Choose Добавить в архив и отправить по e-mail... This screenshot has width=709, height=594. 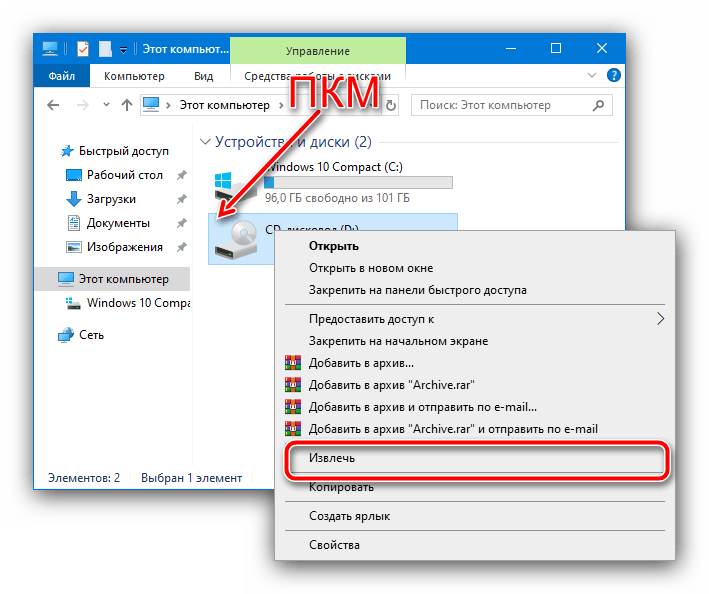(475, 407)
